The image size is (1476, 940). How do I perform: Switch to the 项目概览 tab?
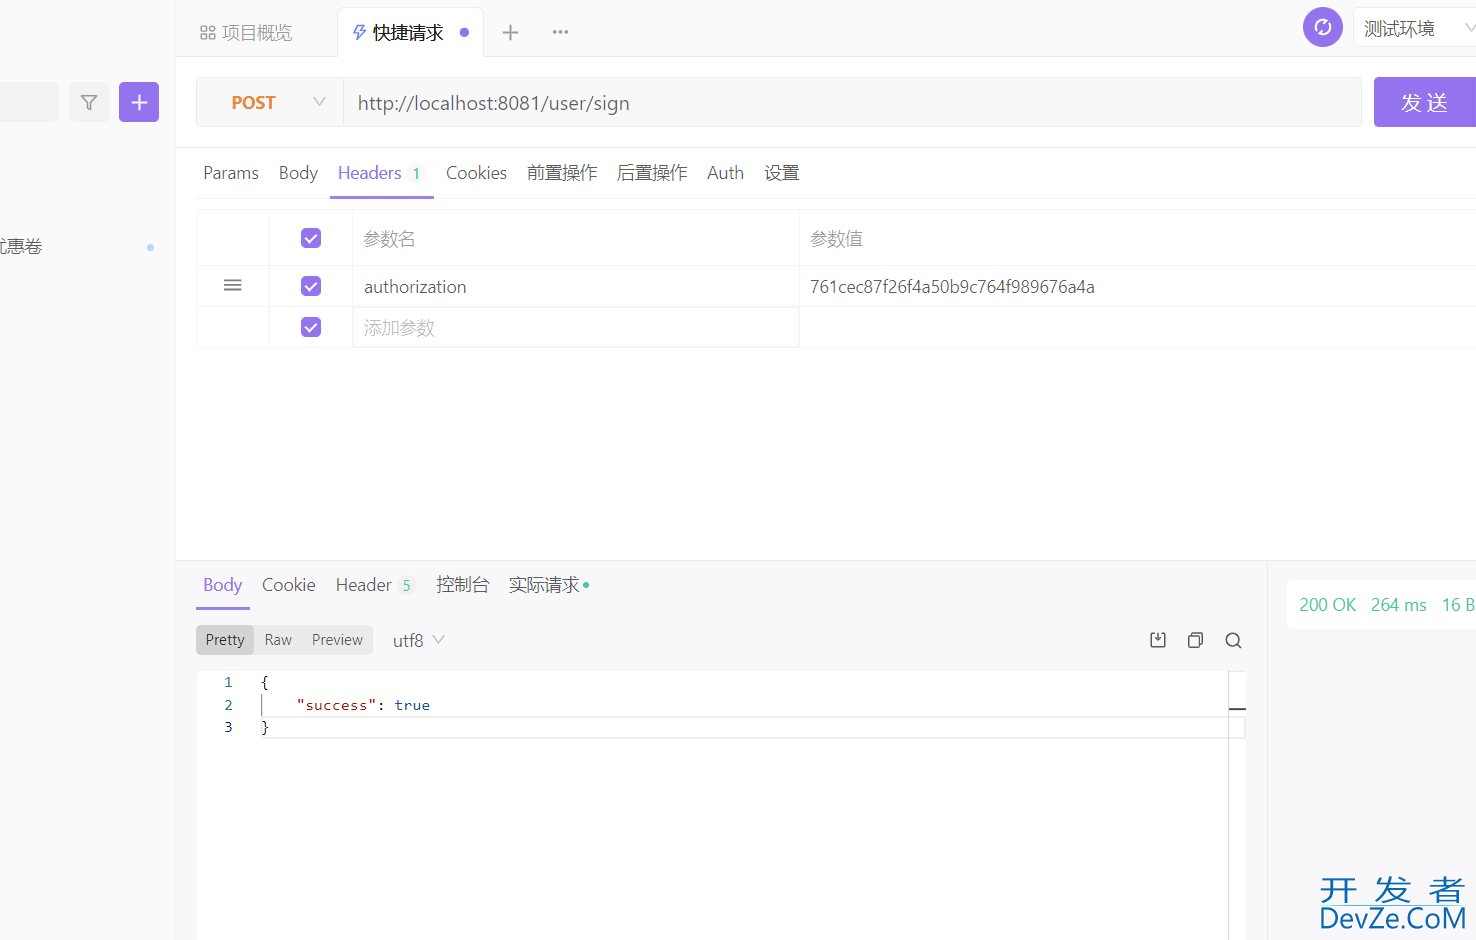[x=246, y=33]
